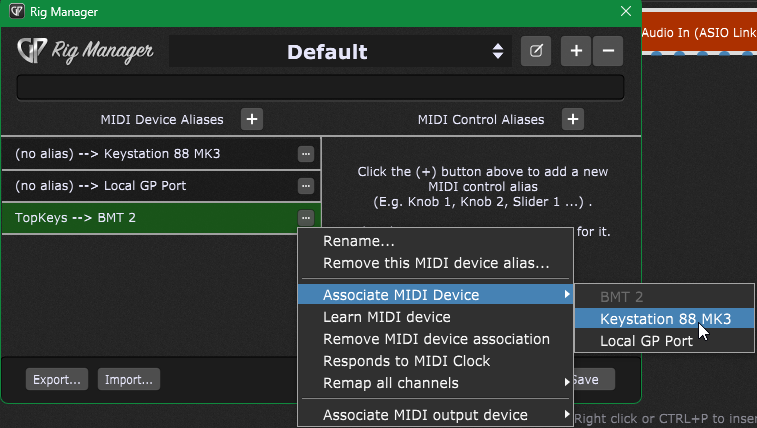The image size is (757, 428).
Task: Add a new MIDI Control Alias
Action: (572, 119)
